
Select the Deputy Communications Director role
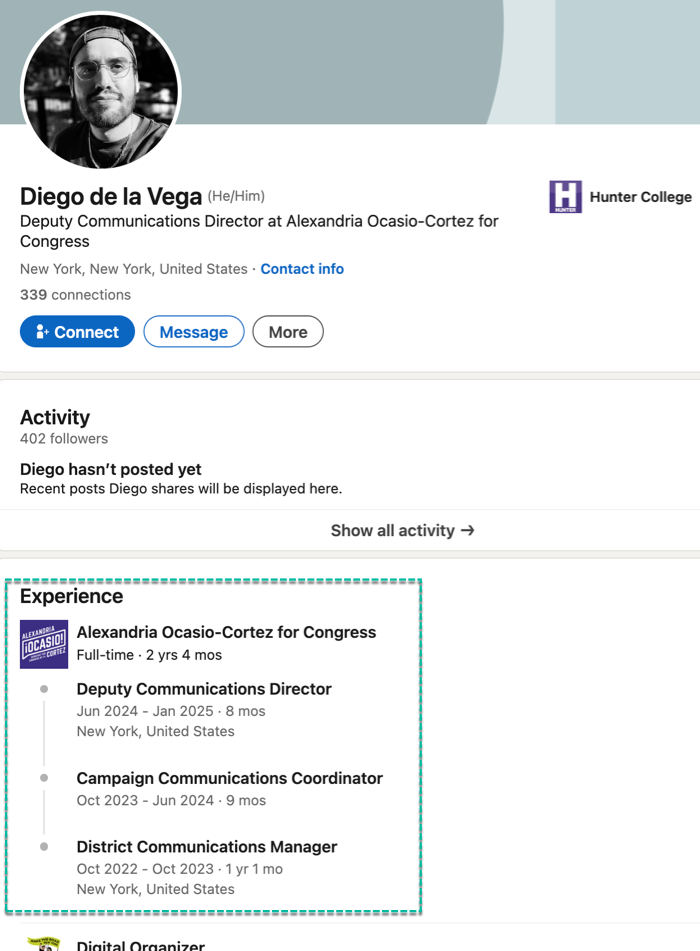[x=204, y=689]
